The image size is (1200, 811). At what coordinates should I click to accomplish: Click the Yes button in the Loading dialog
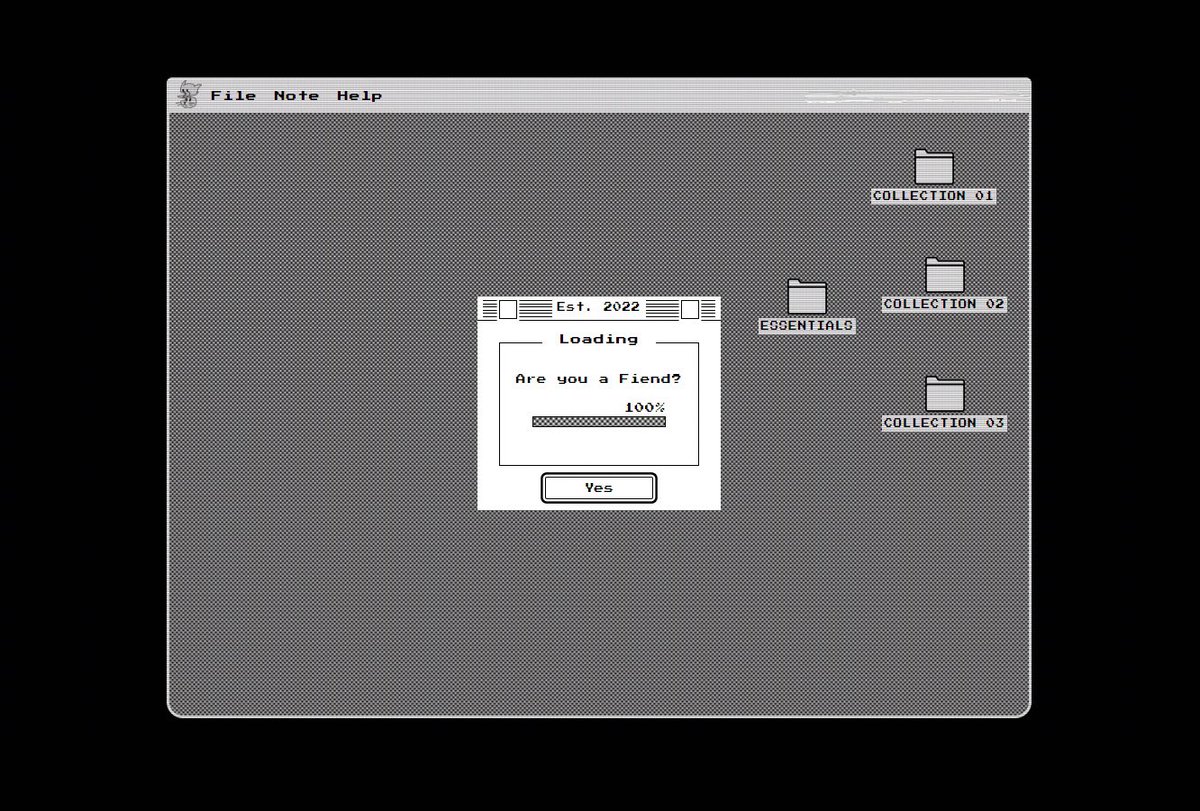coord(599,488)
